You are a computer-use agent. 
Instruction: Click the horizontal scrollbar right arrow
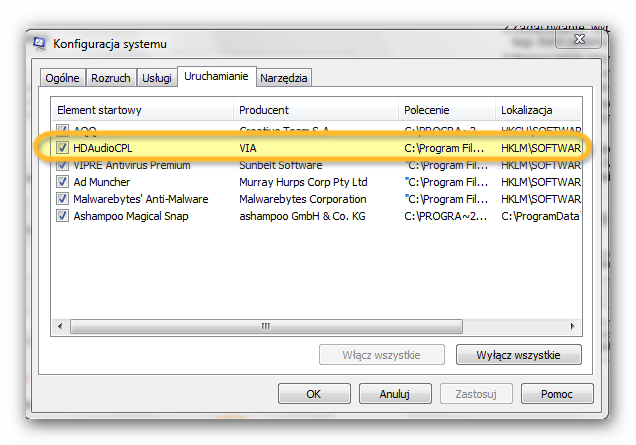pos(572,327)
